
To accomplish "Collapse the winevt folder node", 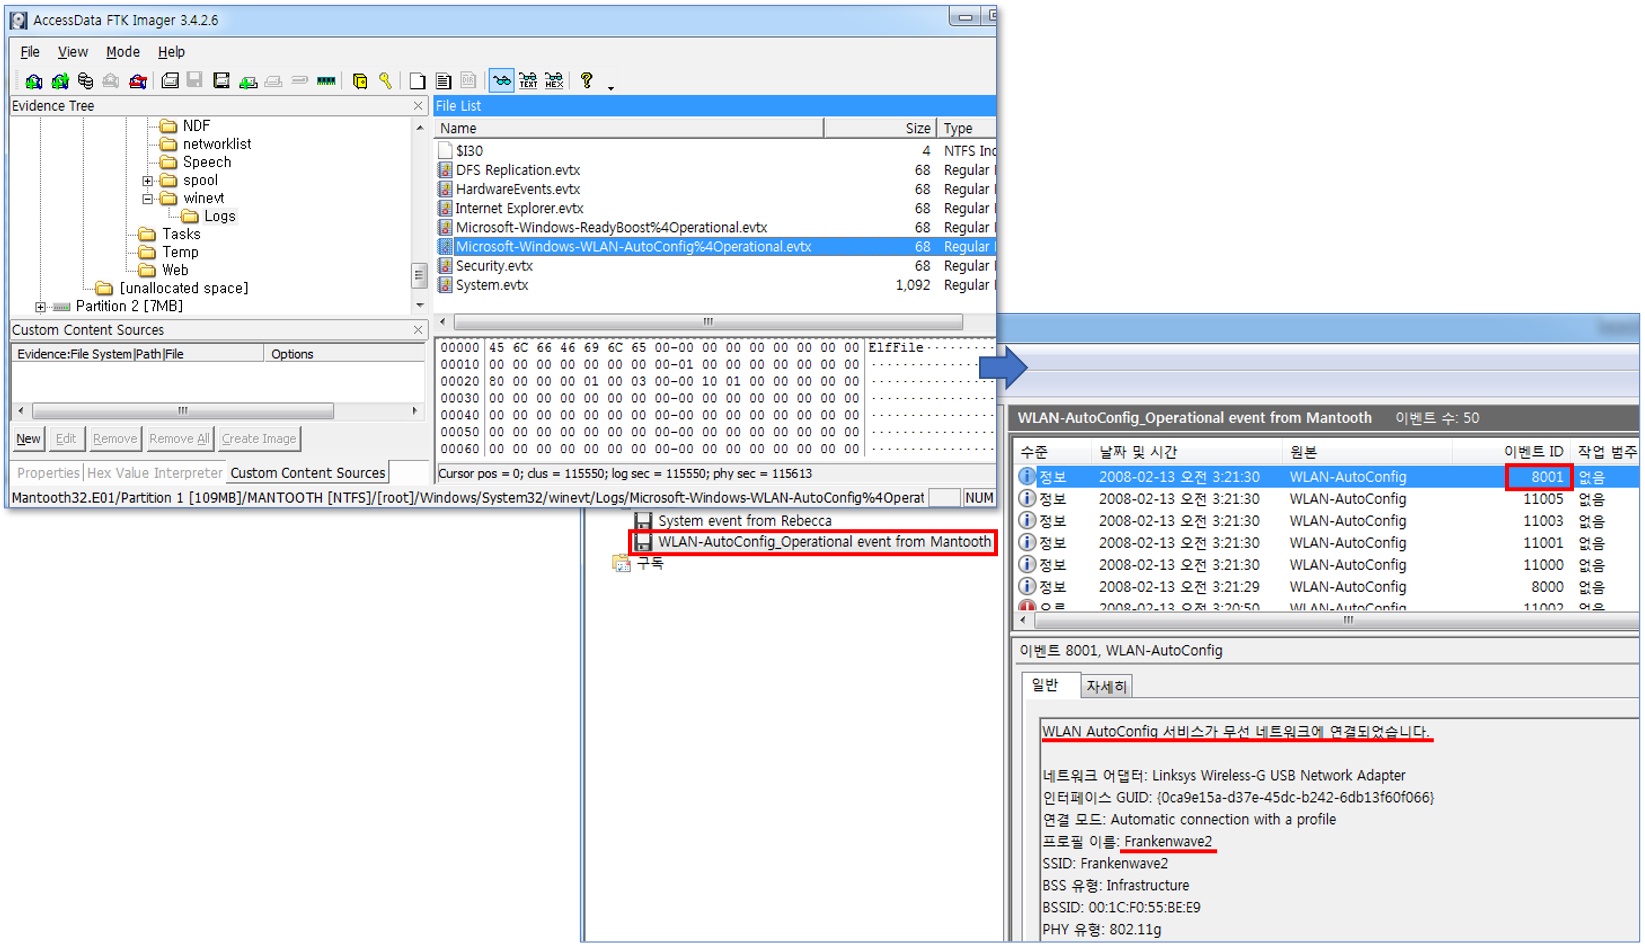I will pyautogui.click(x=148, y=199).
